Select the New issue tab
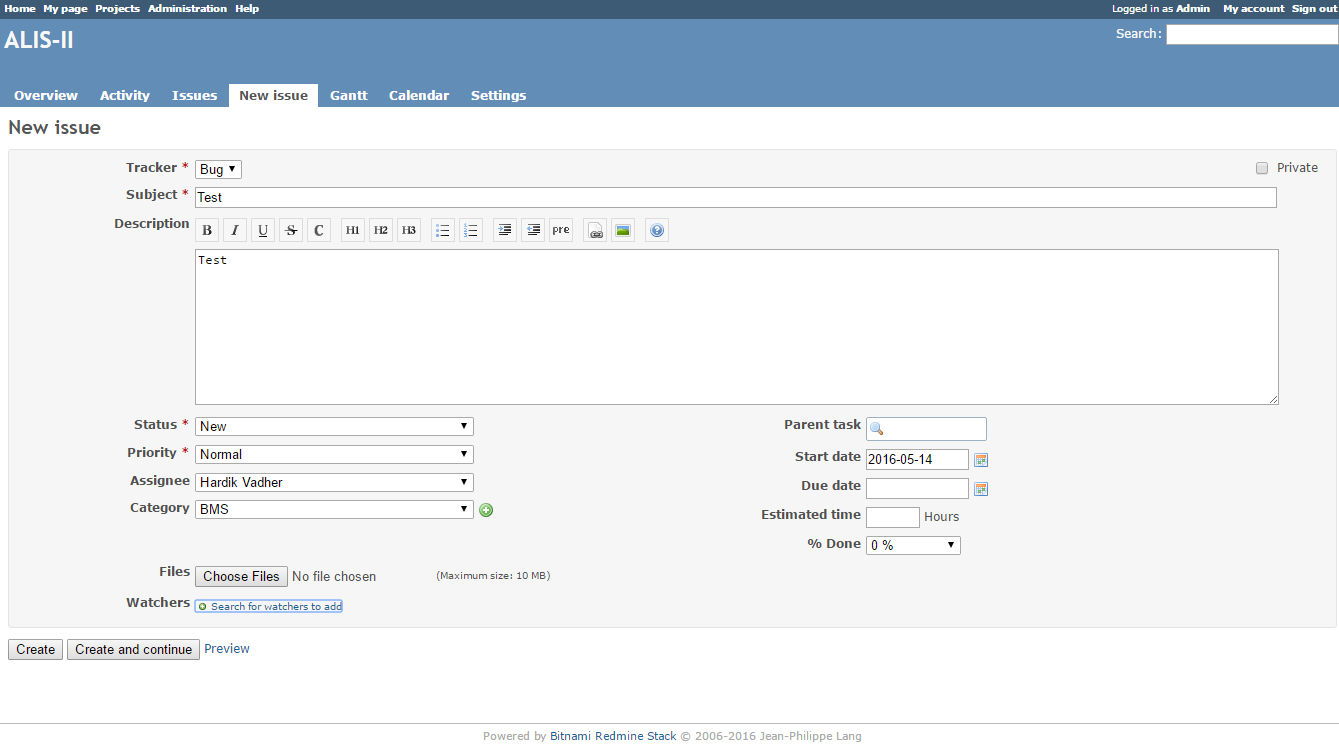 273,96
